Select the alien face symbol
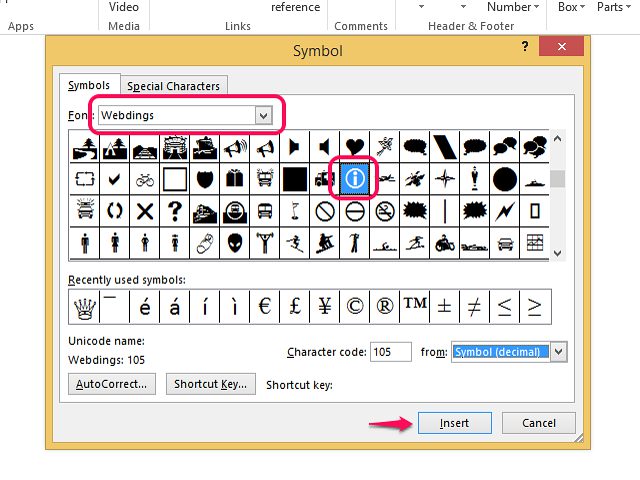This screenshot has height=480, width=640. click(235, 243)
